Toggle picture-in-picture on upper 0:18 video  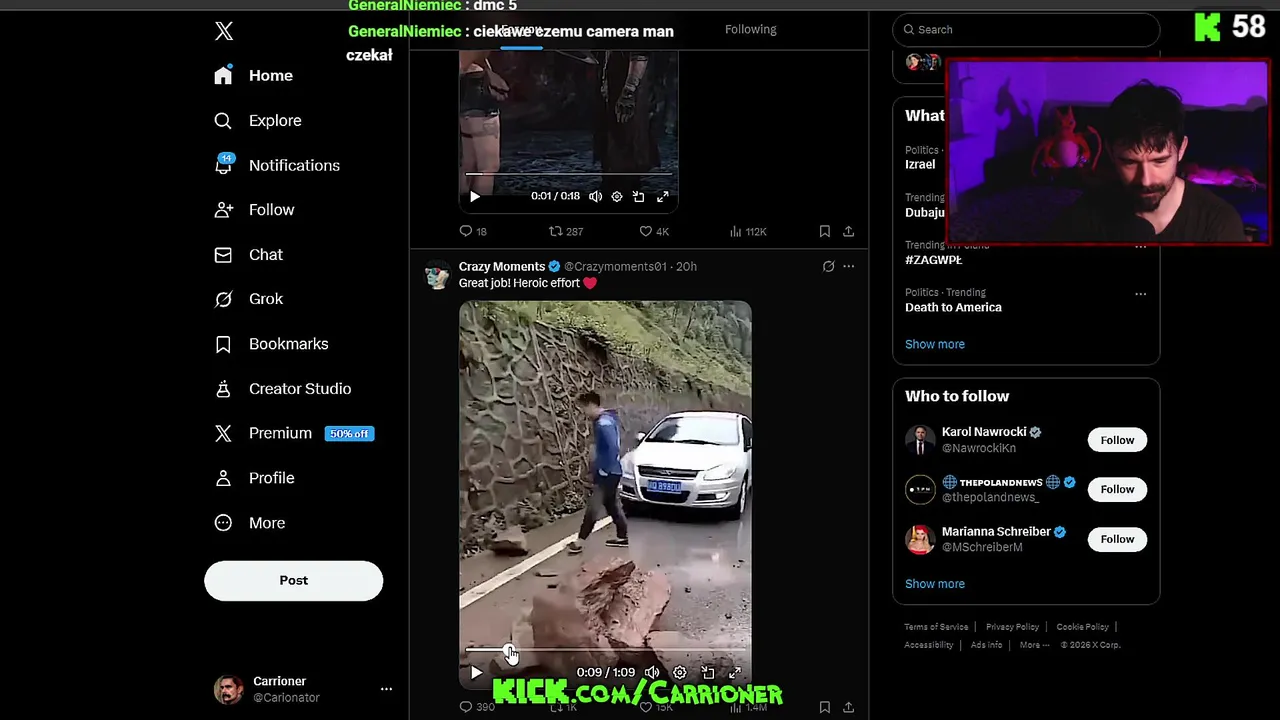click(x=639, y=197)
